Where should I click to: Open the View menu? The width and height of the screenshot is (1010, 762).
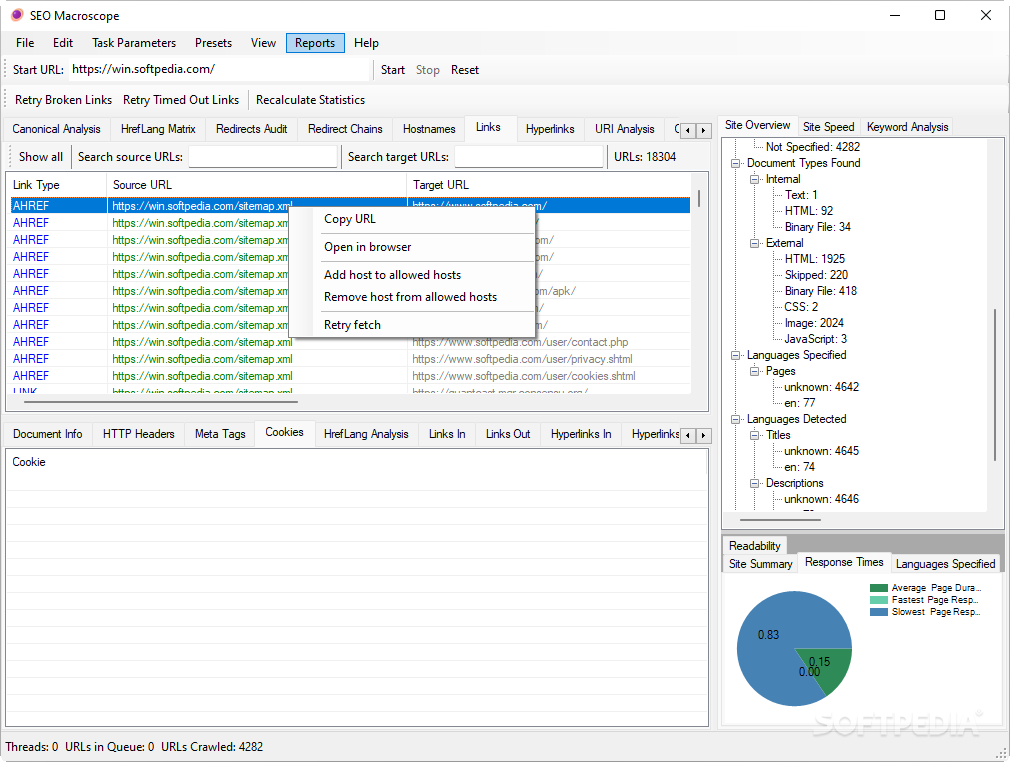pyautogui.click(x=263, y=43)
